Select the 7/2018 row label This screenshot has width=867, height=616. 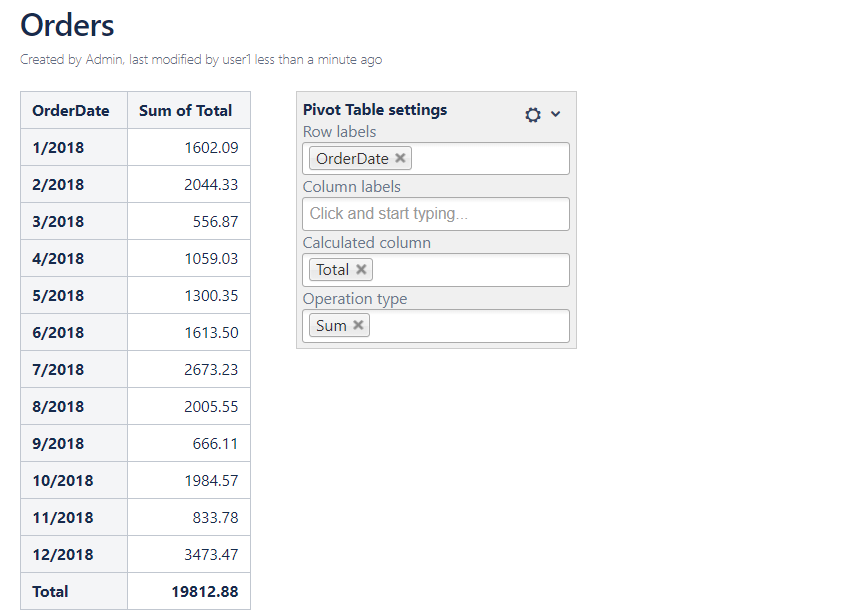58,370
